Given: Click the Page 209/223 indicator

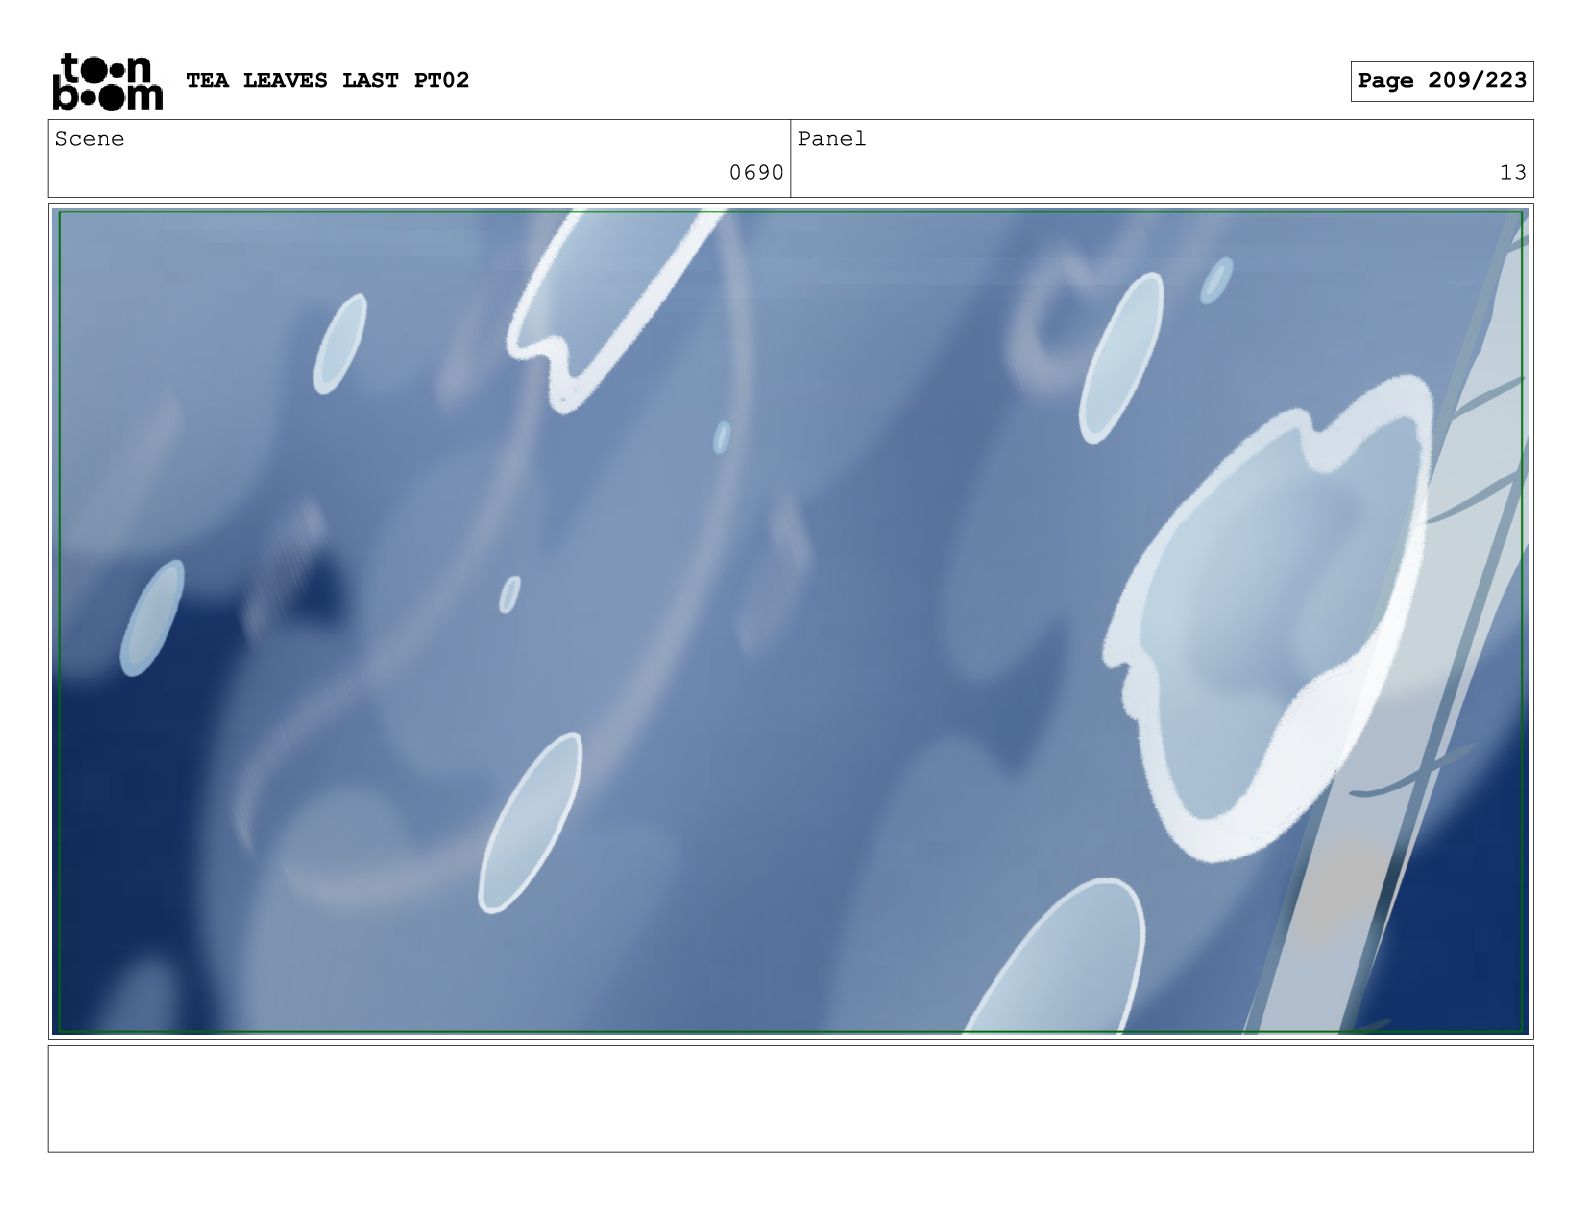Looking at the screenshot, I should click(x=1442, y=81).
